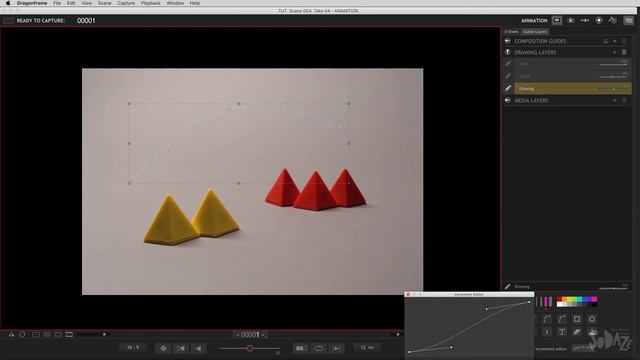The height and width of the screenshot is (360, 640).
Task: Open the Playback menu
Action: 151,3
